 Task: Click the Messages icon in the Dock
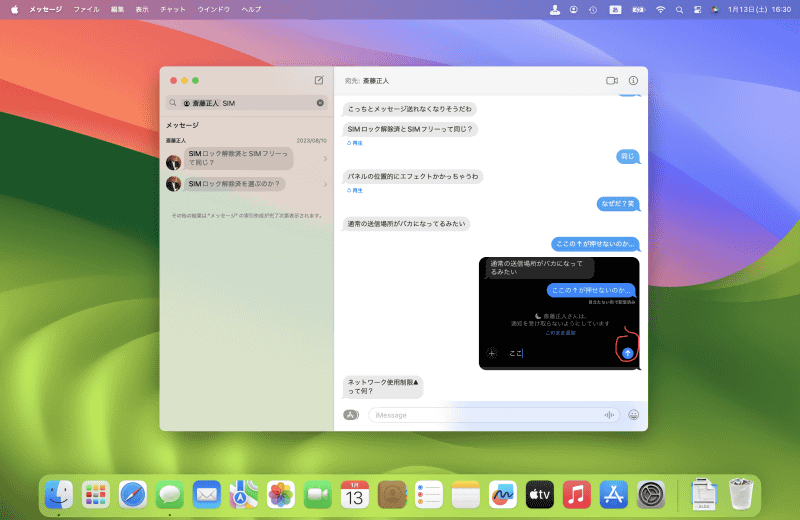(170, 494)
